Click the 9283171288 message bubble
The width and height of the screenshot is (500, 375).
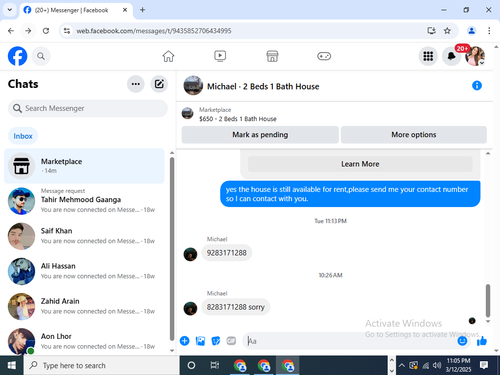[227, 253]
